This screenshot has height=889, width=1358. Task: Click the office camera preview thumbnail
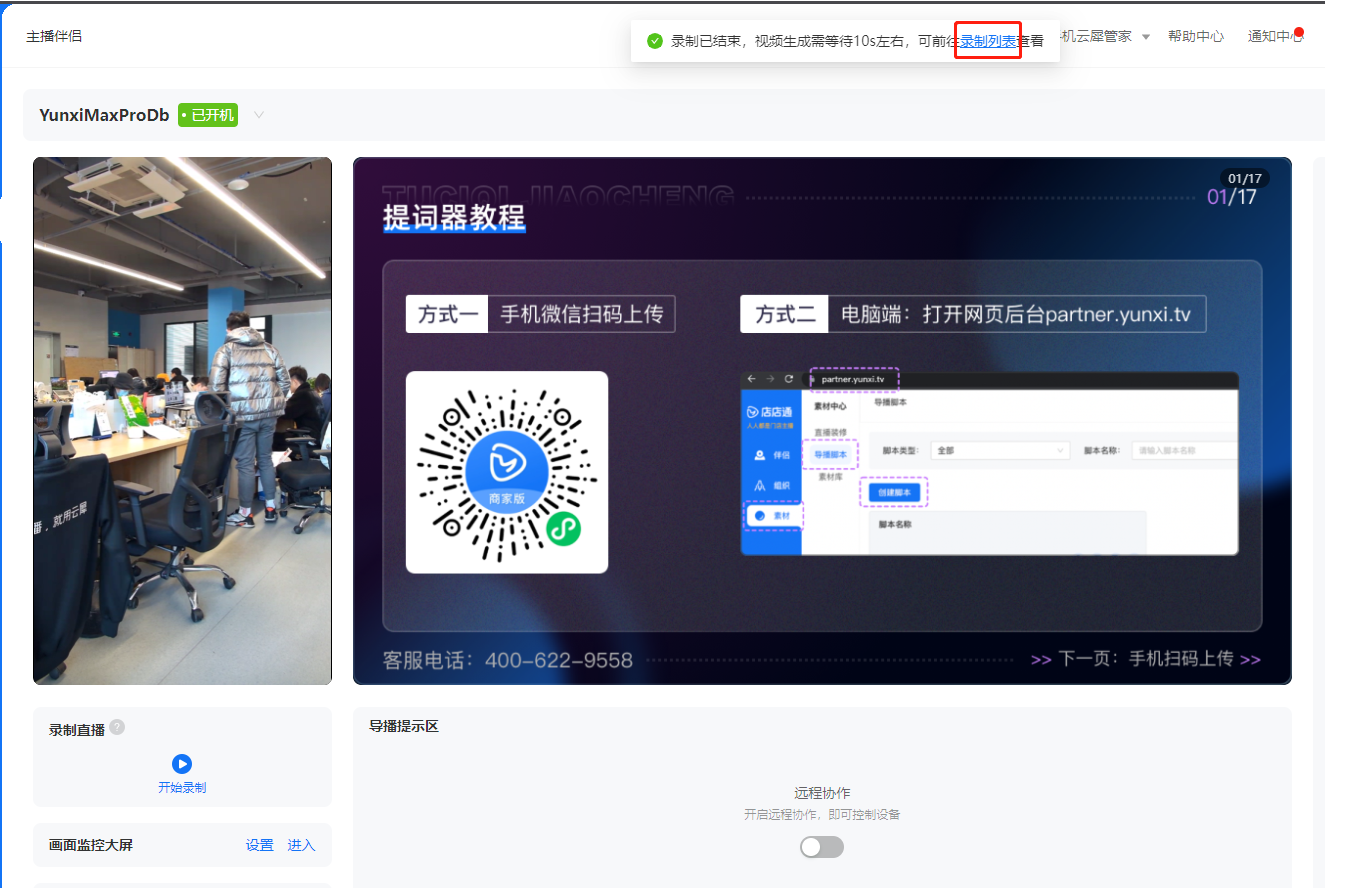point(182,421)
